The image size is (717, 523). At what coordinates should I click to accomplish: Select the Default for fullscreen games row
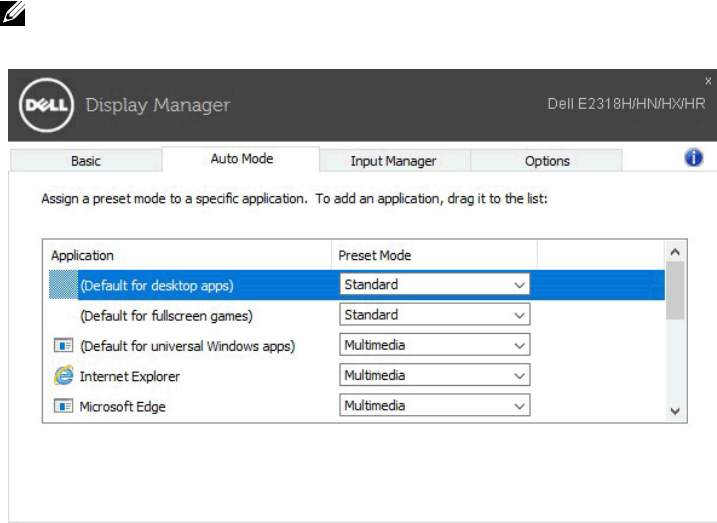click(x=165, y=315)
